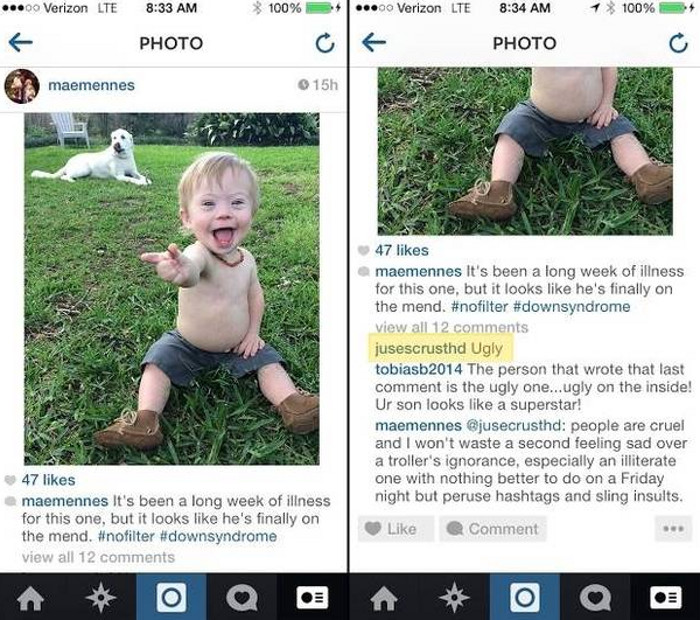The image size is (700, 620).
Task: Open Home tab in left bottom bar
Action: click(x=31, y=597)
